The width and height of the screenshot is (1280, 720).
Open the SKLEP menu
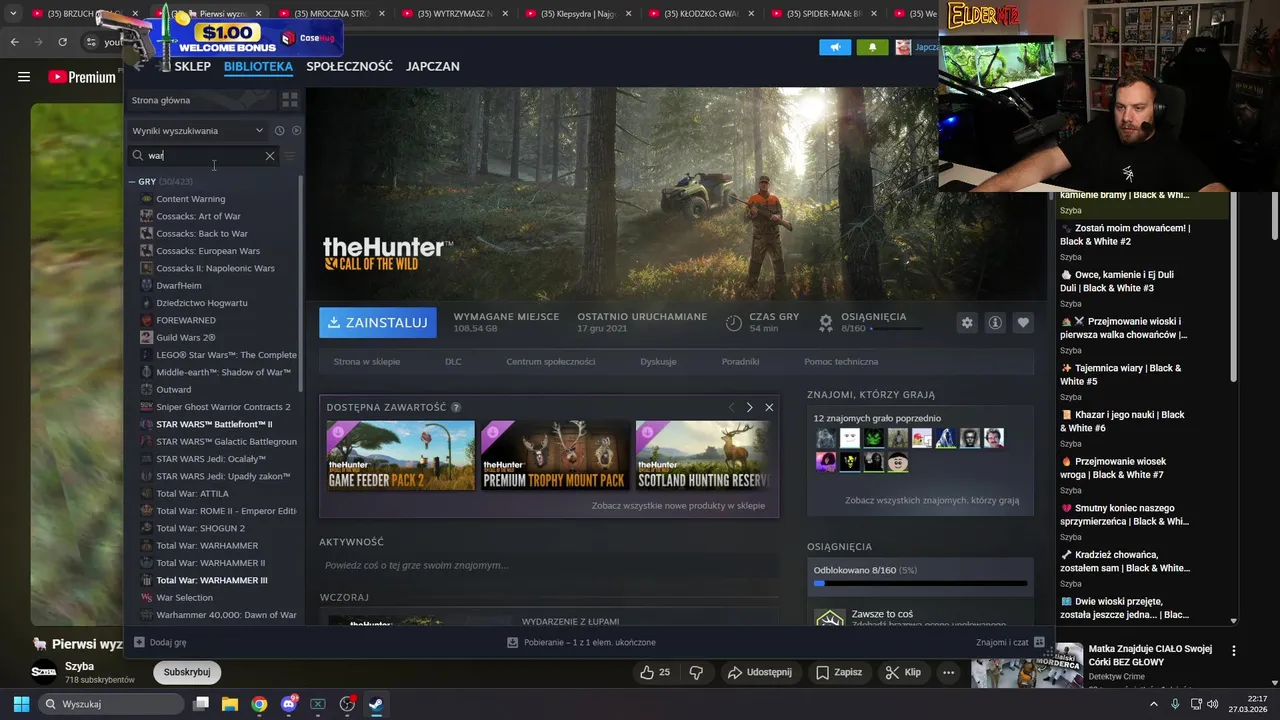pyautogui.click(x=192, y=66)
